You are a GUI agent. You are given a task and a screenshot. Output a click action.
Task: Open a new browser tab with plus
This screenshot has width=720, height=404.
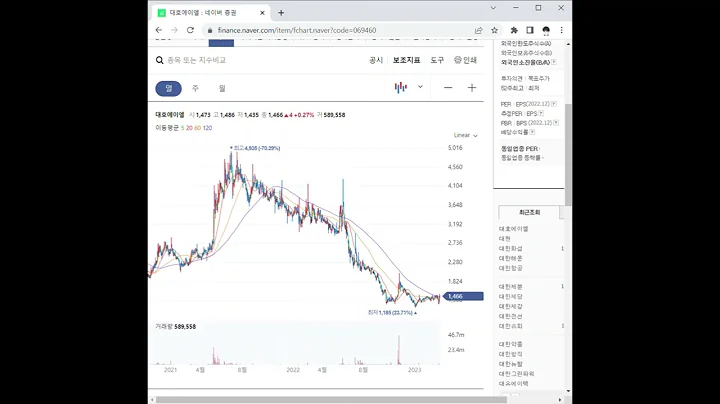(x=281, y=13)
